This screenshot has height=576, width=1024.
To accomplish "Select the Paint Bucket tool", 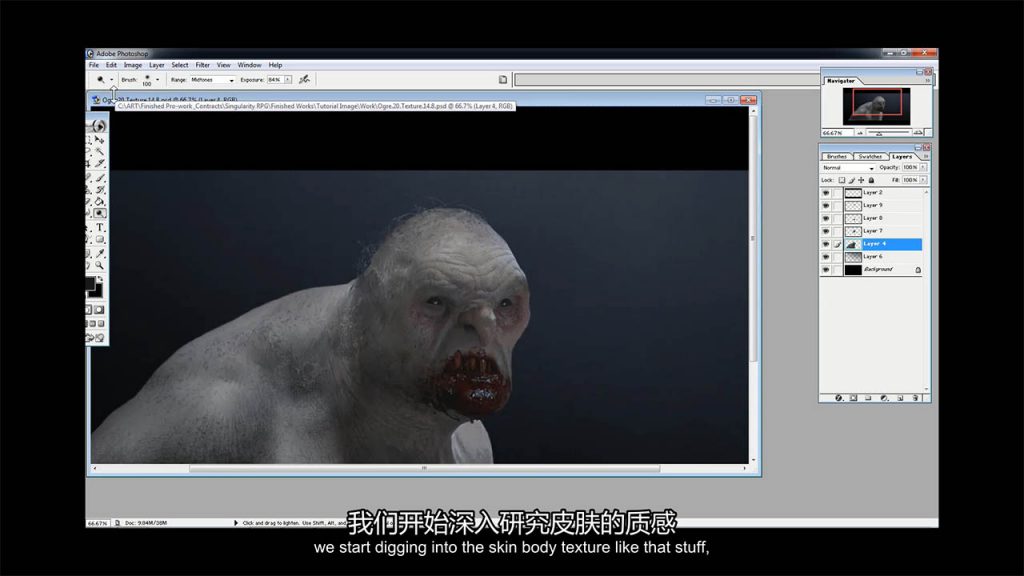I will [100, 201].
